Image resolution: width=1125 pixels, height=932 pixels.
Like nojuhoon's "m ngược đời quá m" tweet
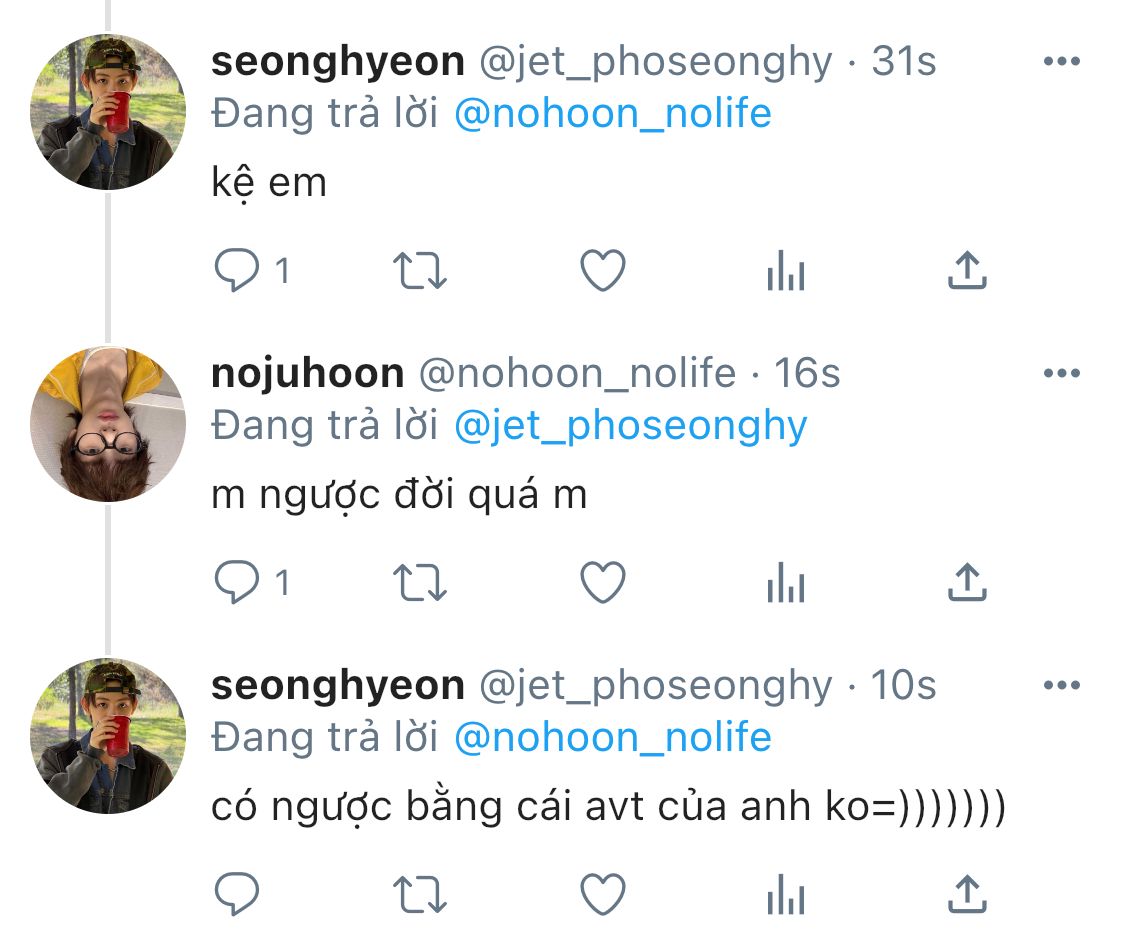603,582
